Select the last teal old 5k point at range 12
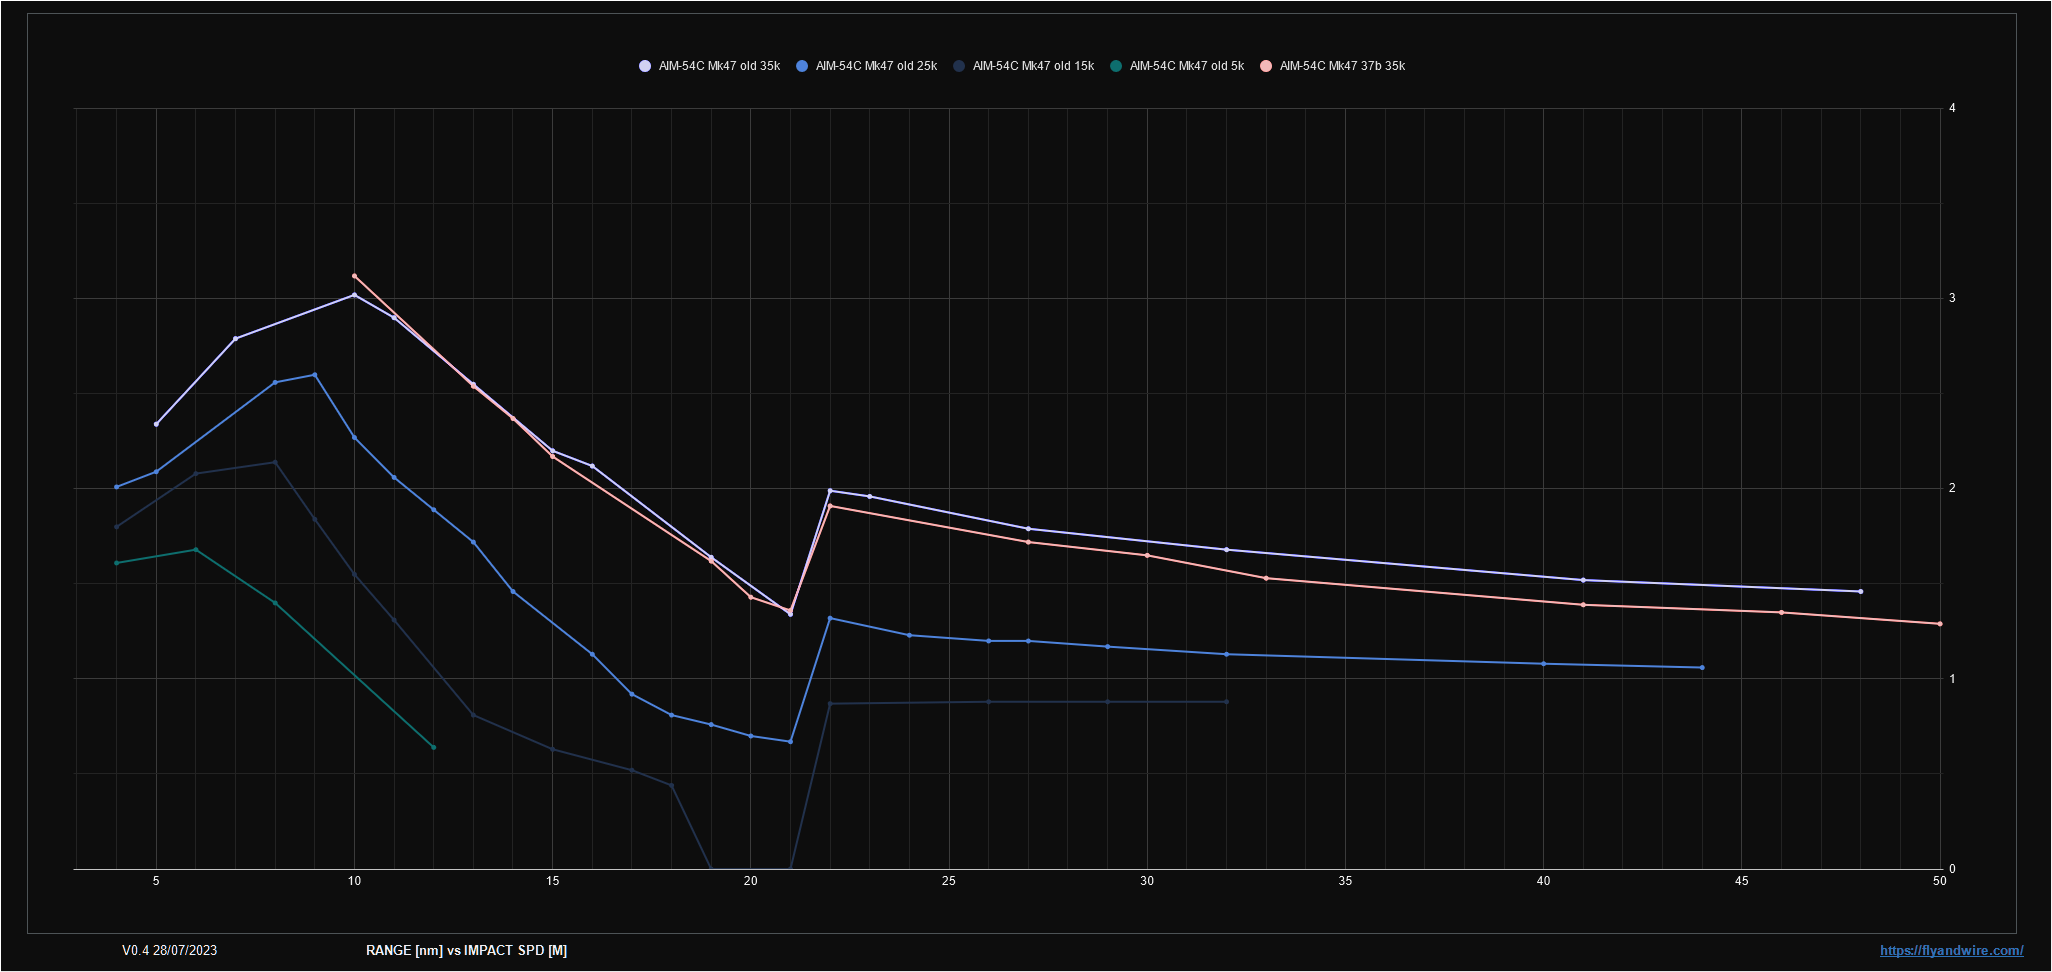This screenshot has height=972, width=2052. coord(433,748)
